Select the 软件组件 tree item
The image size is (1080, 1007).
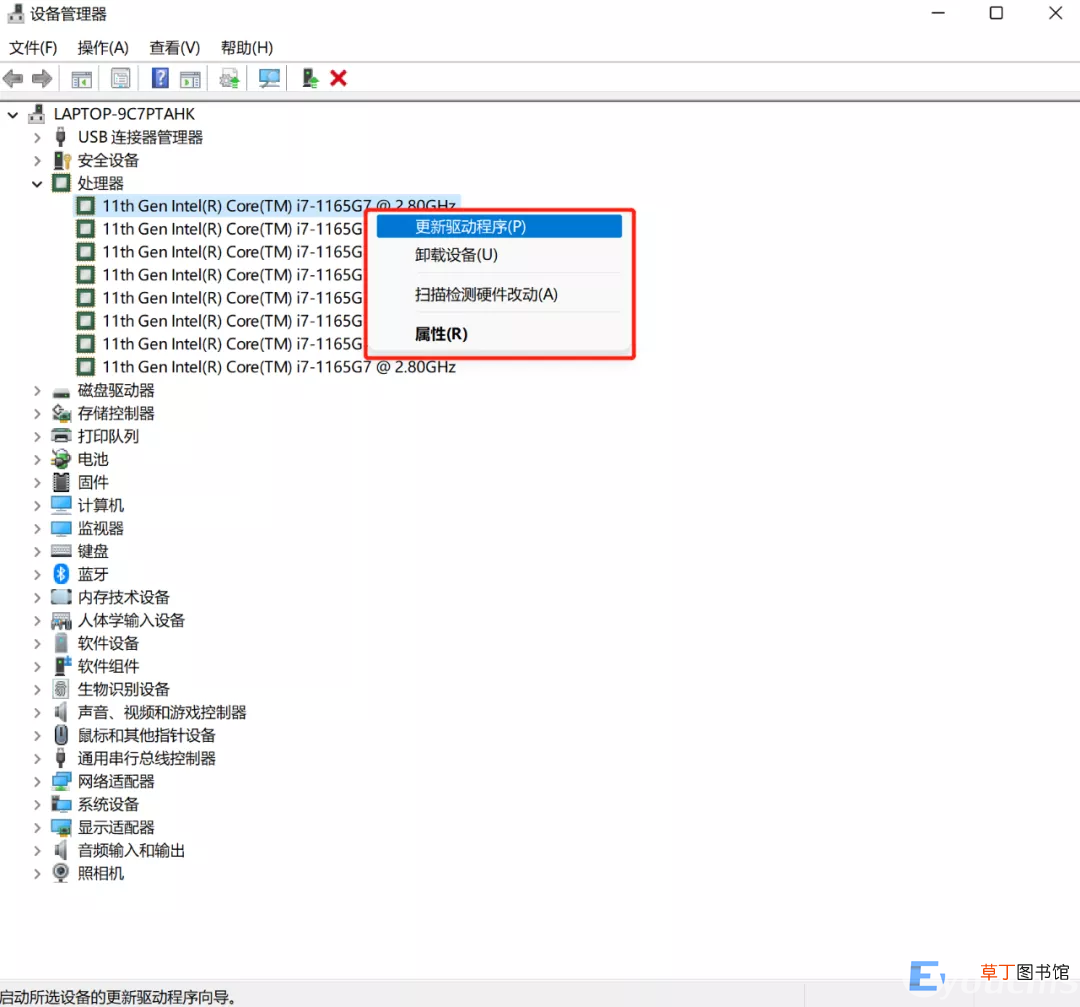point(108,666)
